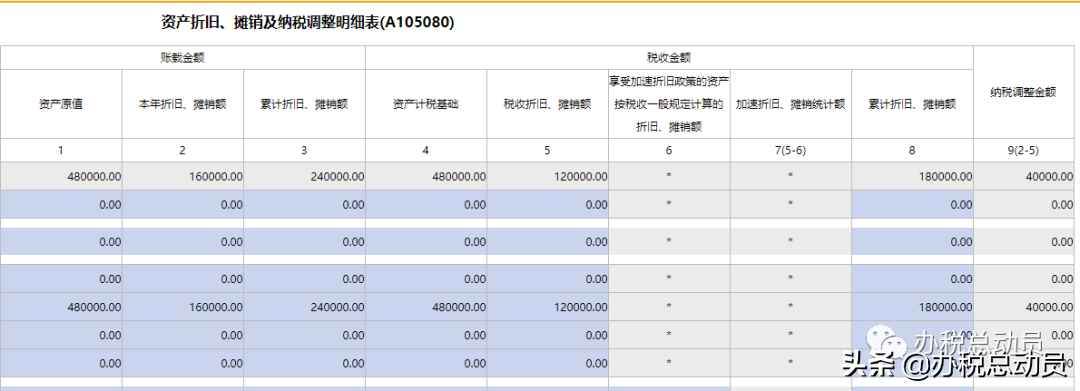Focus the 120000.00 input in the blue row
1080x391 pixels.
tap(548, 307)
